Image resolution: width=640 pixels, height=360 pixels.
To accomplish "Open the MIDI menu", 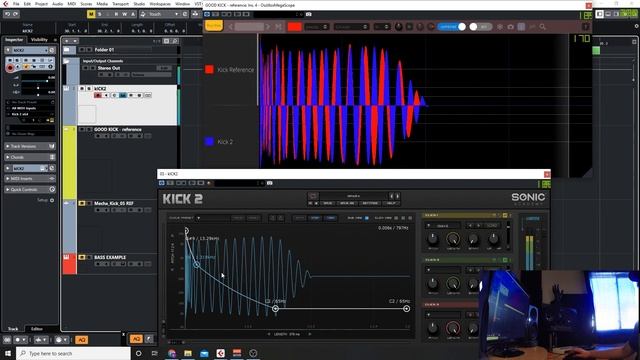I will [x=71, y=4].
